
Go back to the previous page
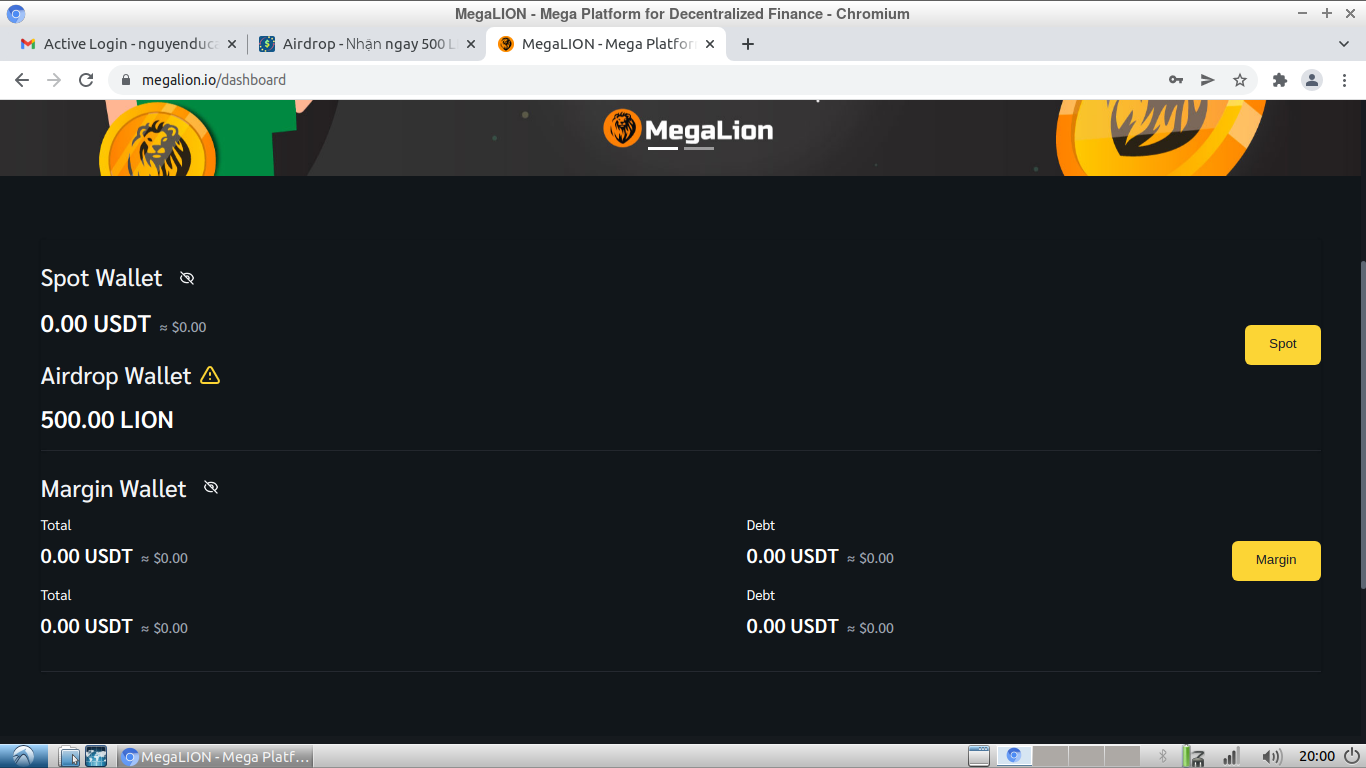point(22,80)
